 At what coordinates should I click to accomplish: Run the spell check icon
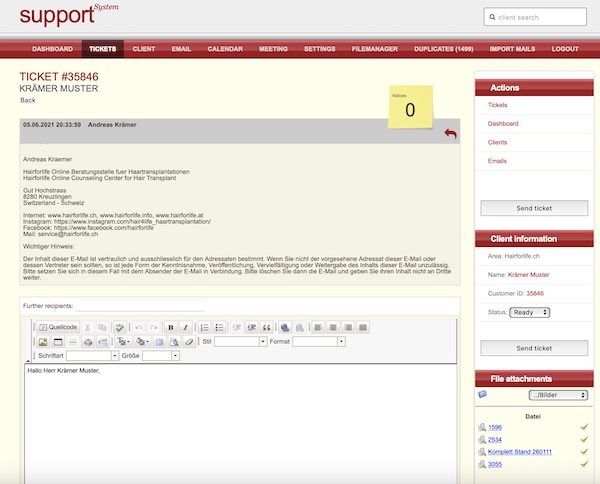[x=120, y=327]
